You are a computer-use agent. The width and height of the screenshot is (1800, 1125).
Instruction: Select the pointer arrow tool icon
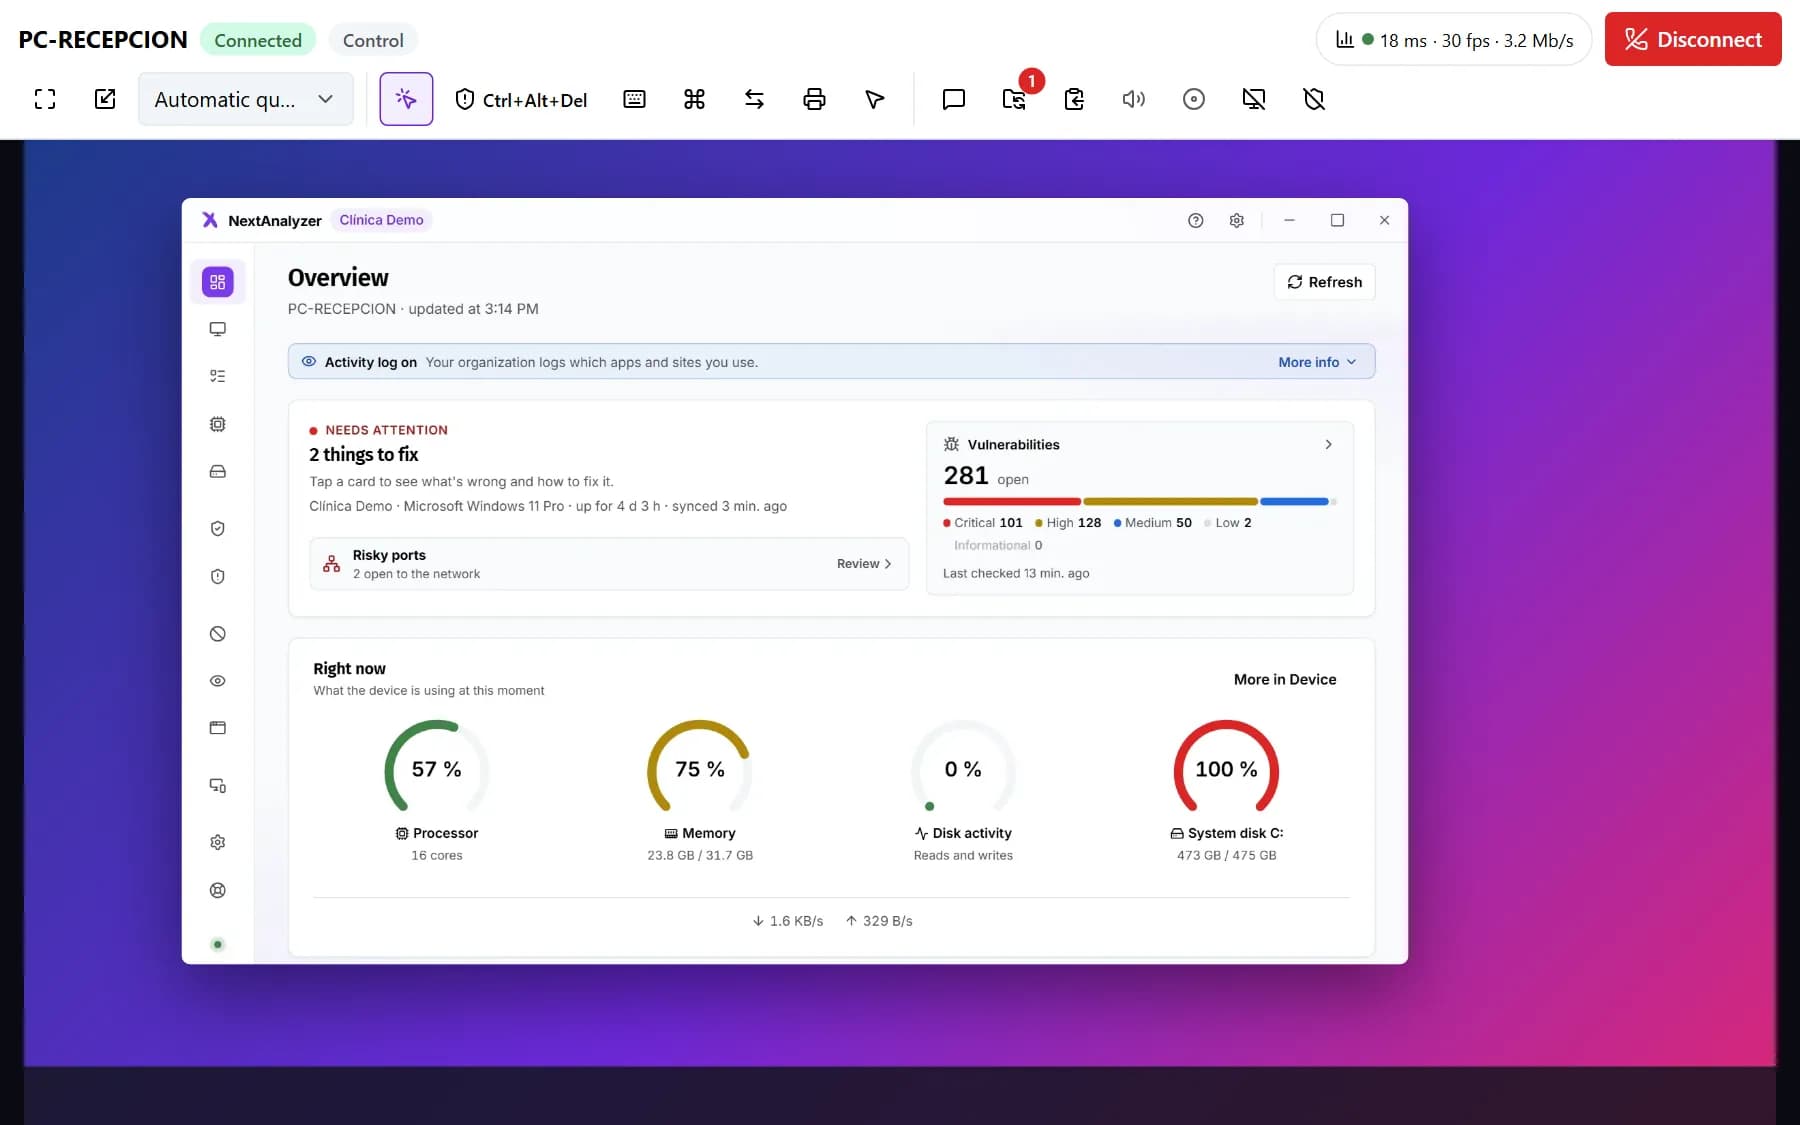click(x=874, y=99)
